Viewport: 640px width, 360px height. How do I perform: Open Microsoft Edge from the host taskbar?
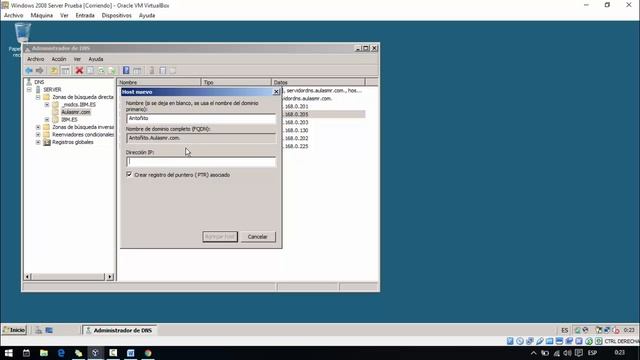(61, 353)
